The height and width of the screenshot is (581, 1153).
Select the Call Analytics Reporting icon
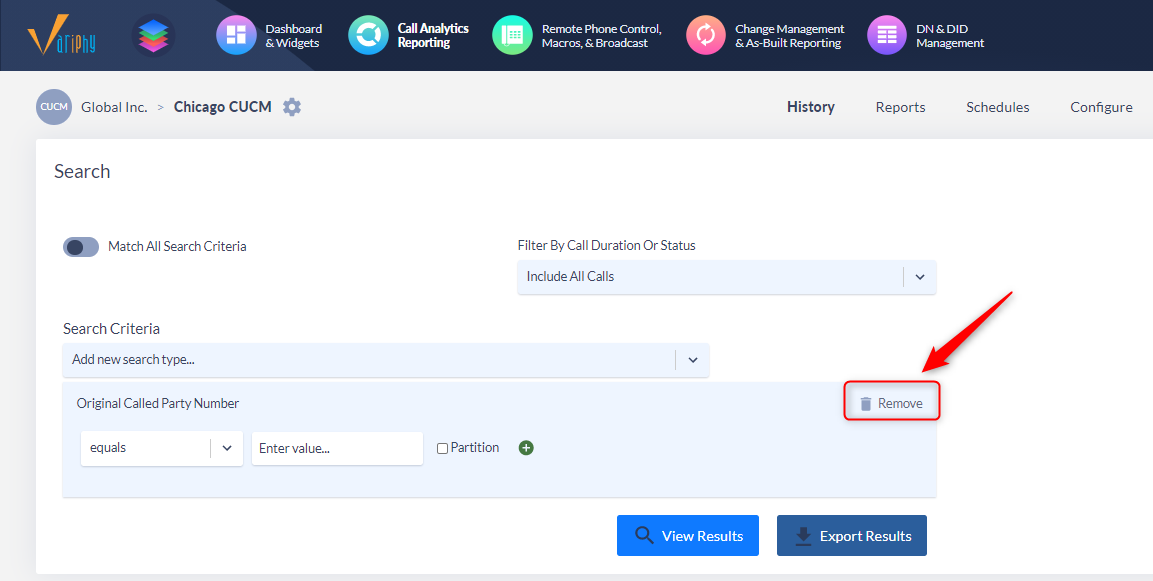tap(368, 35)
